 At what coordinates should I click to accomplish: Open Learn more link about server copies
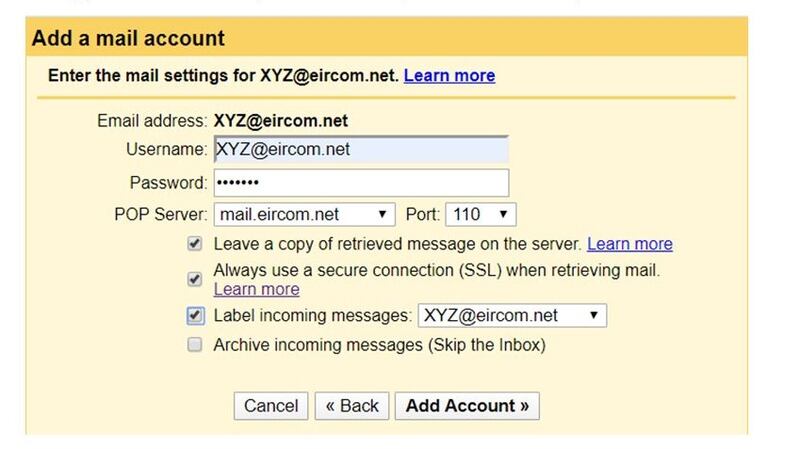click(629, 244)
